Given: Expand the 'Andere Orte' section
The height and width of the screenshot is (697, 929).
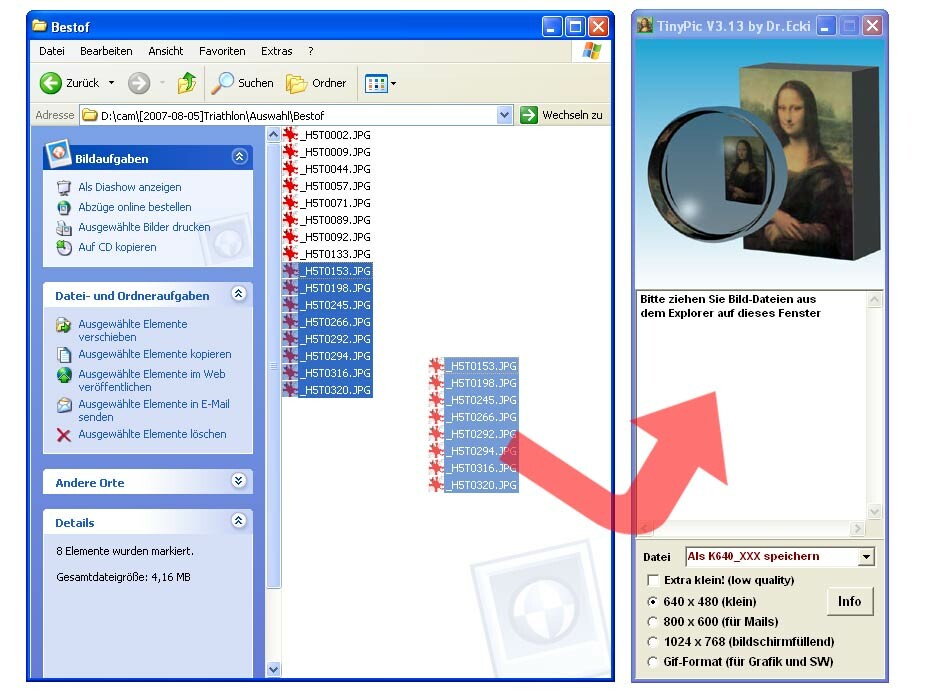Looking at the screenshot, I should (238, 481).
